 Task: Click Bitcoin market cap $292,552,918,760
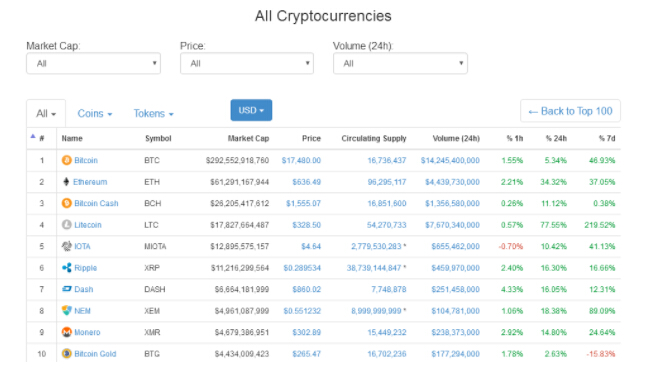pyautogui.click(x=237, y=160)
